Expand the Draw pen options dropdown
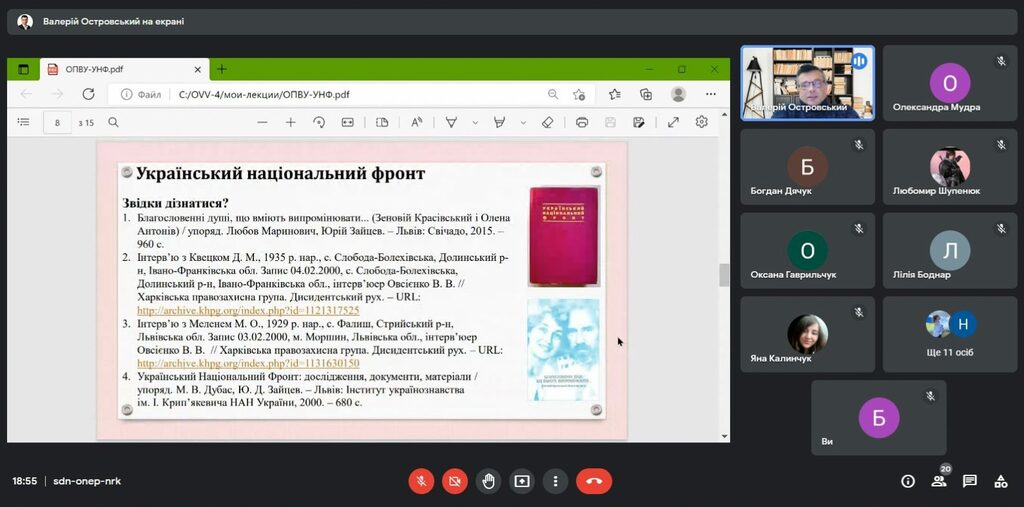Viewport: 1024px width, 507px height. [x=473, y=122]
